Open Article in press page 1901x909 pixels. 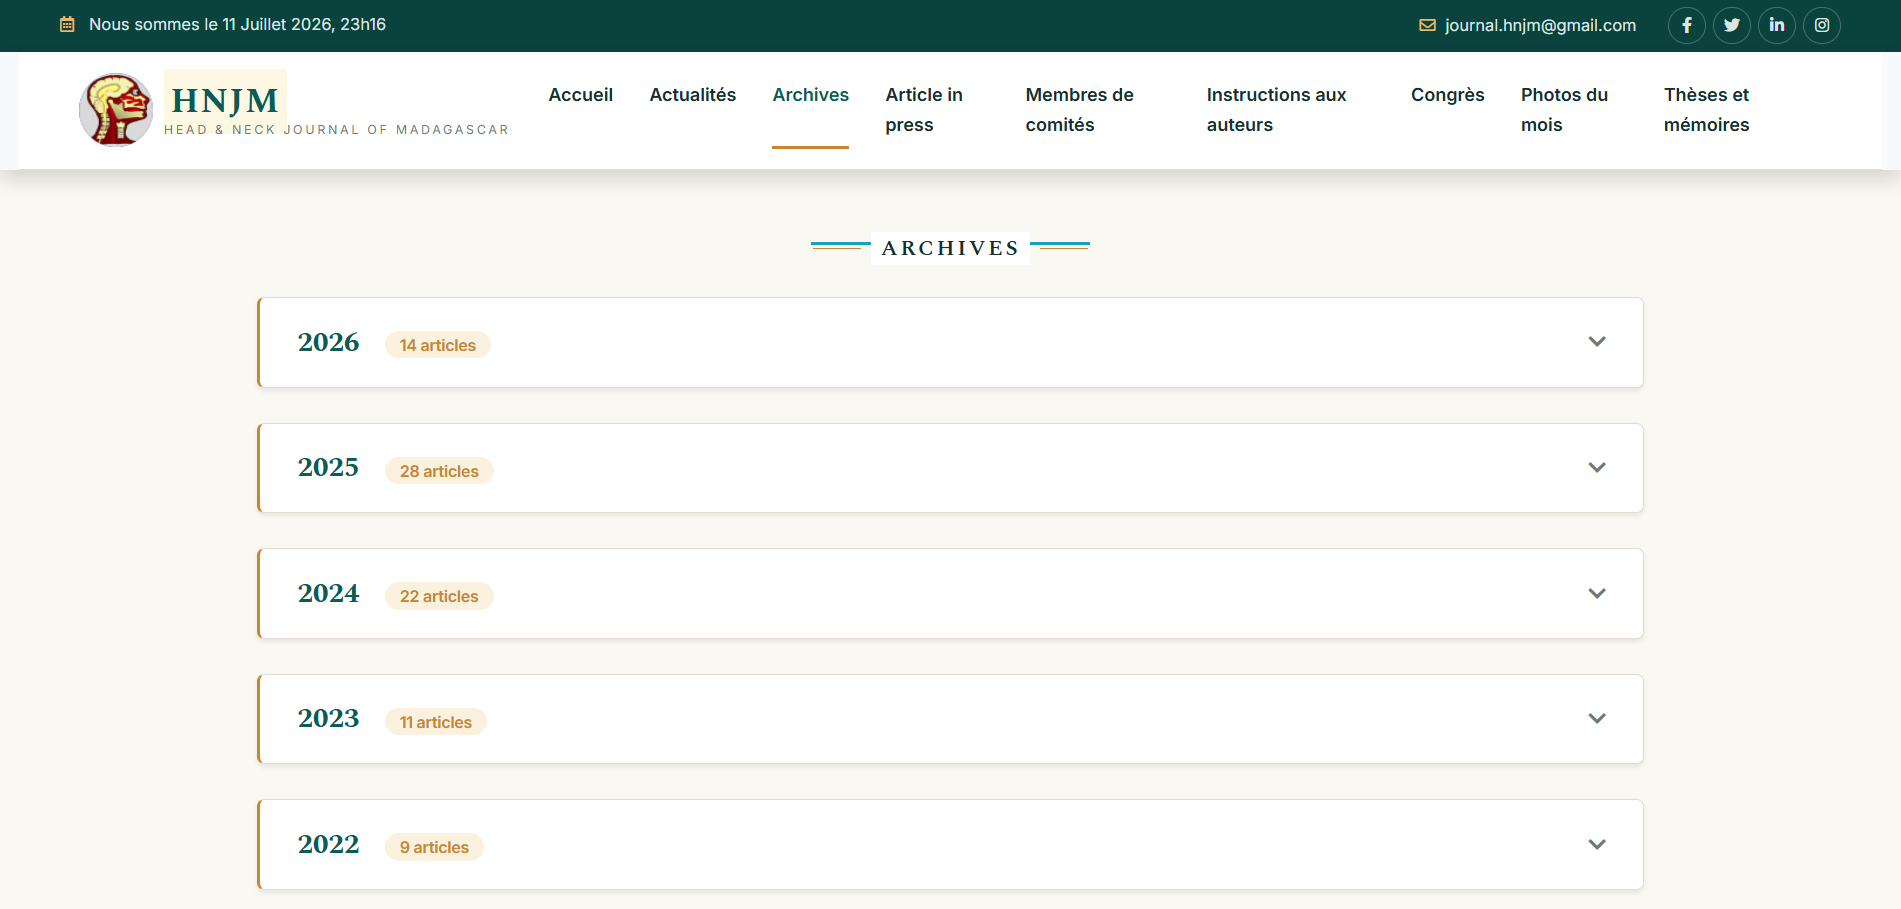(924, 110)
